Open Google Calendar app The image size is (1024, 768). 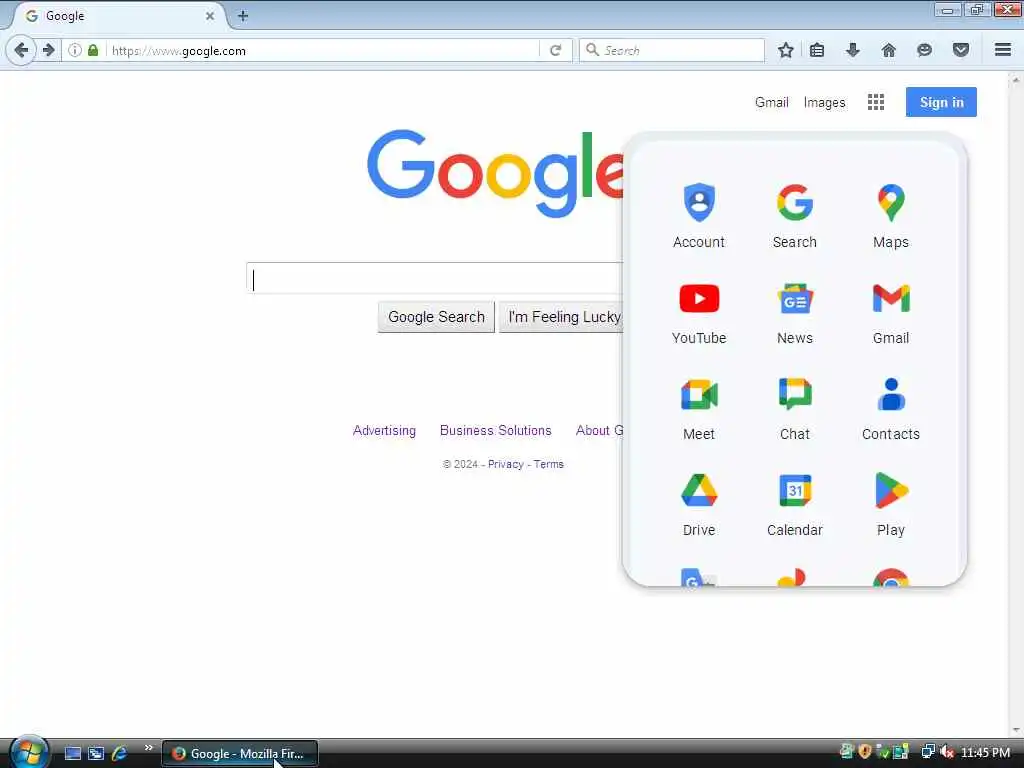click(x=795, y=504)
